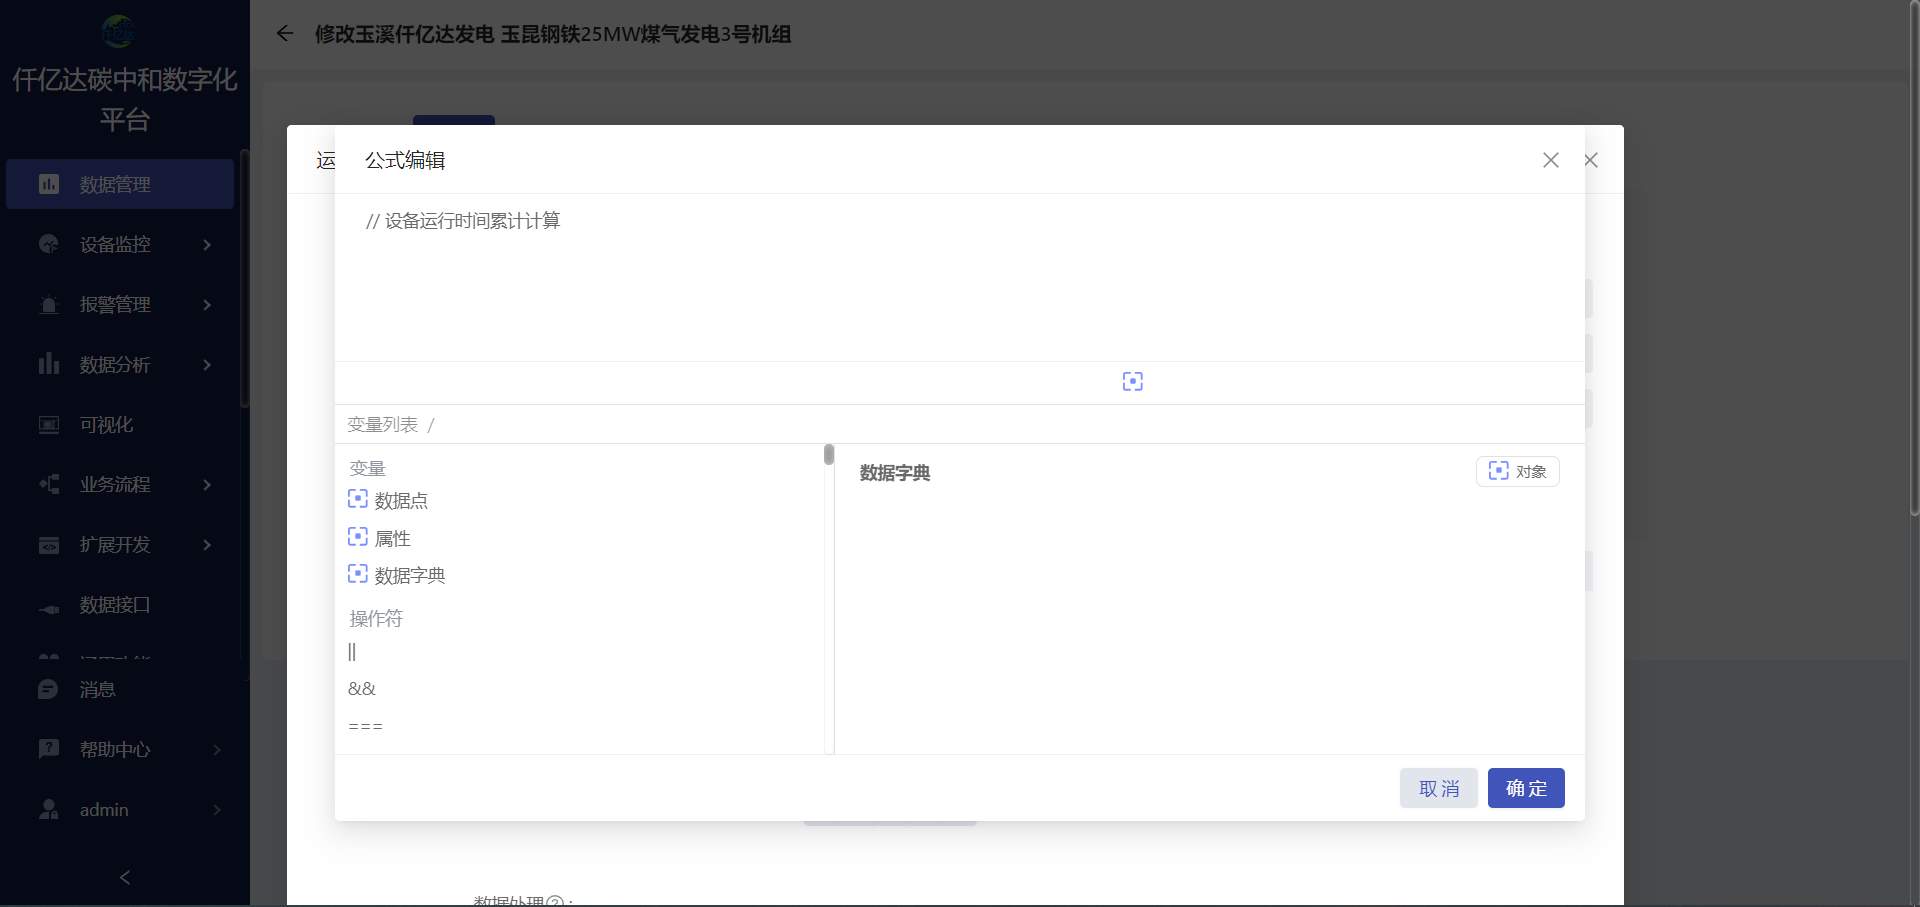Open the 业务流程 sidebar menu
The height and width of the screenshot is (907, 1920).
click(x=120, y=484)
